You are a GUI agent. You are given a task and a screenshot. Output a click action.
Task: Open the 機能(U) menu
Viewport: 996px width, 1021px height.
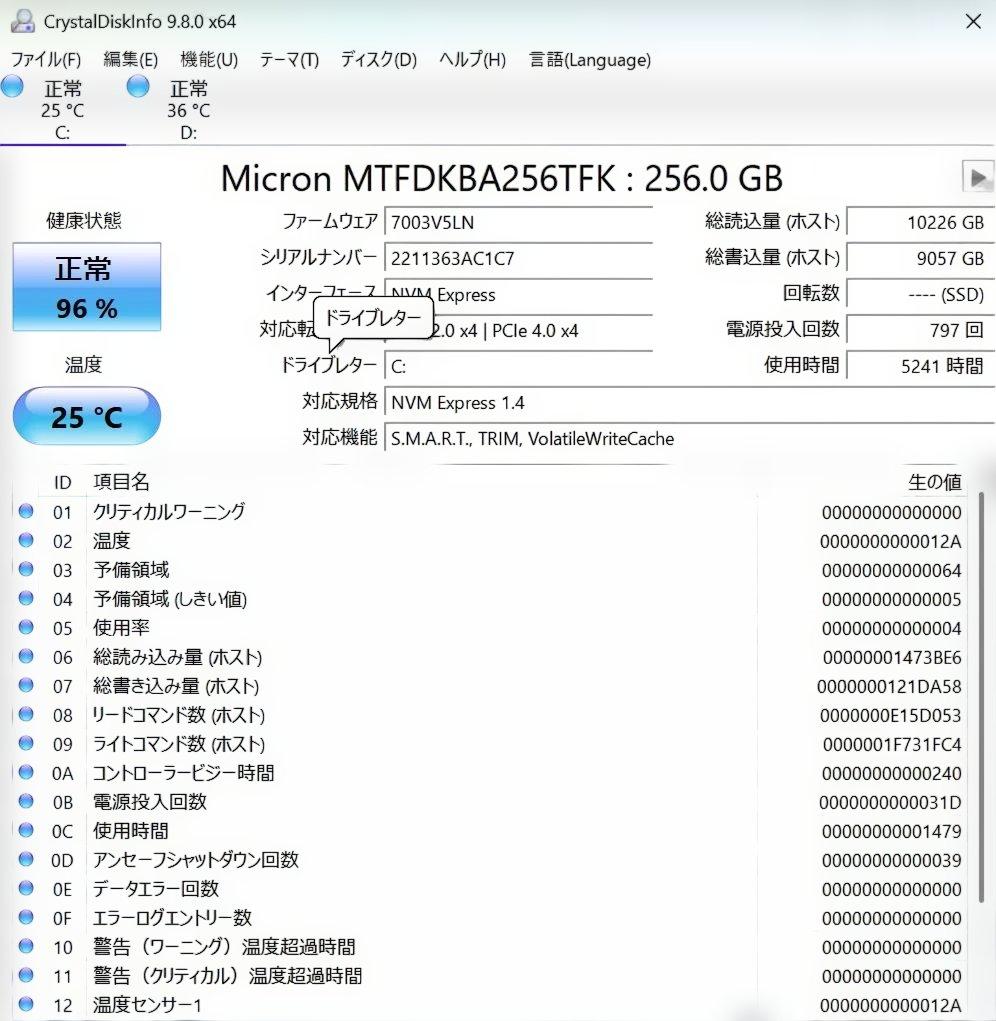(x=209, y=59)
